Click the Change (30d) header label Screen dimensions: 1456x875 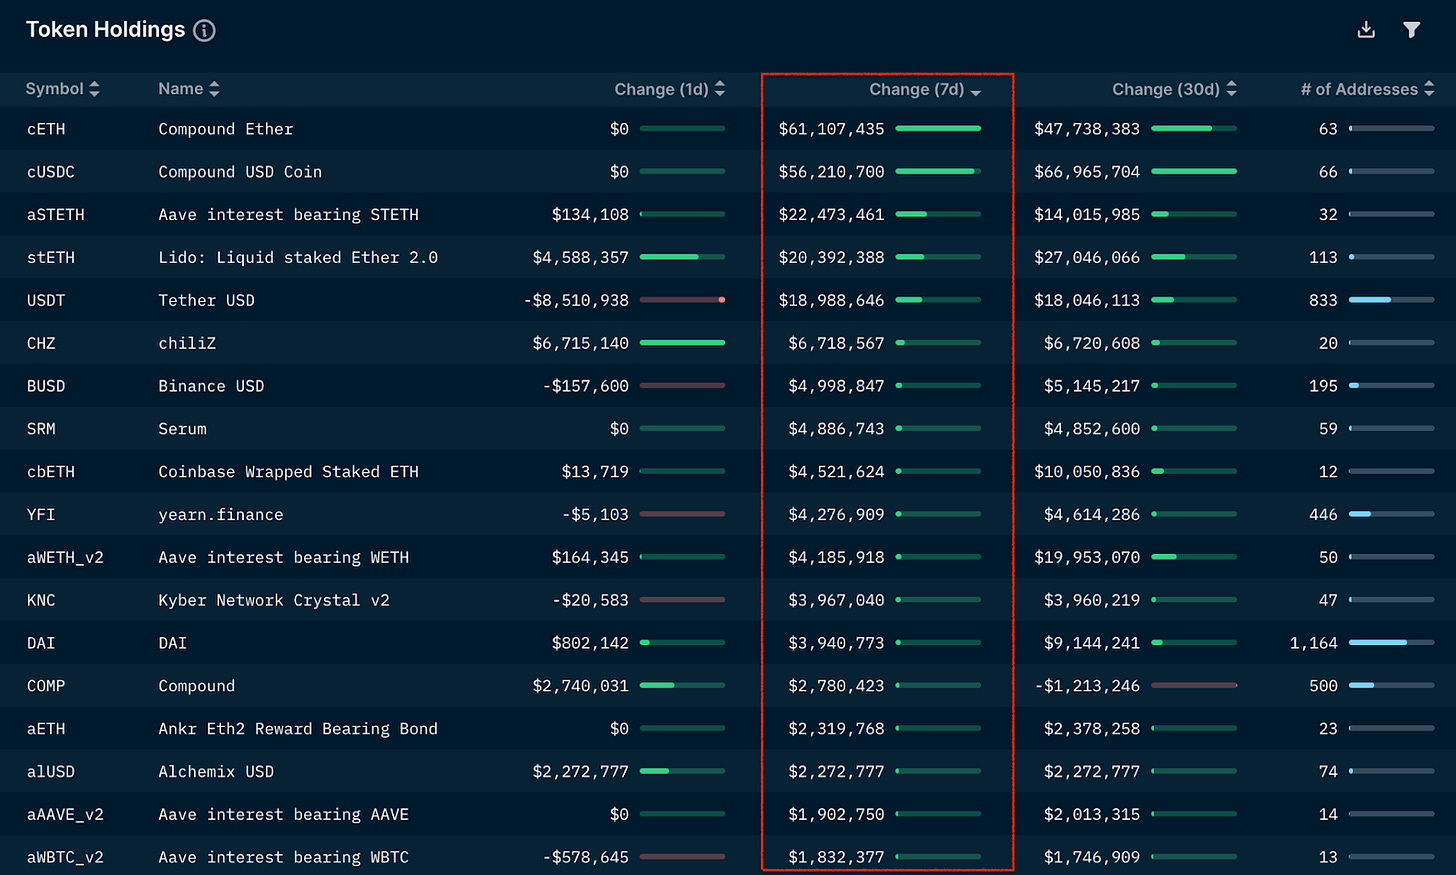coord(1166,89)
